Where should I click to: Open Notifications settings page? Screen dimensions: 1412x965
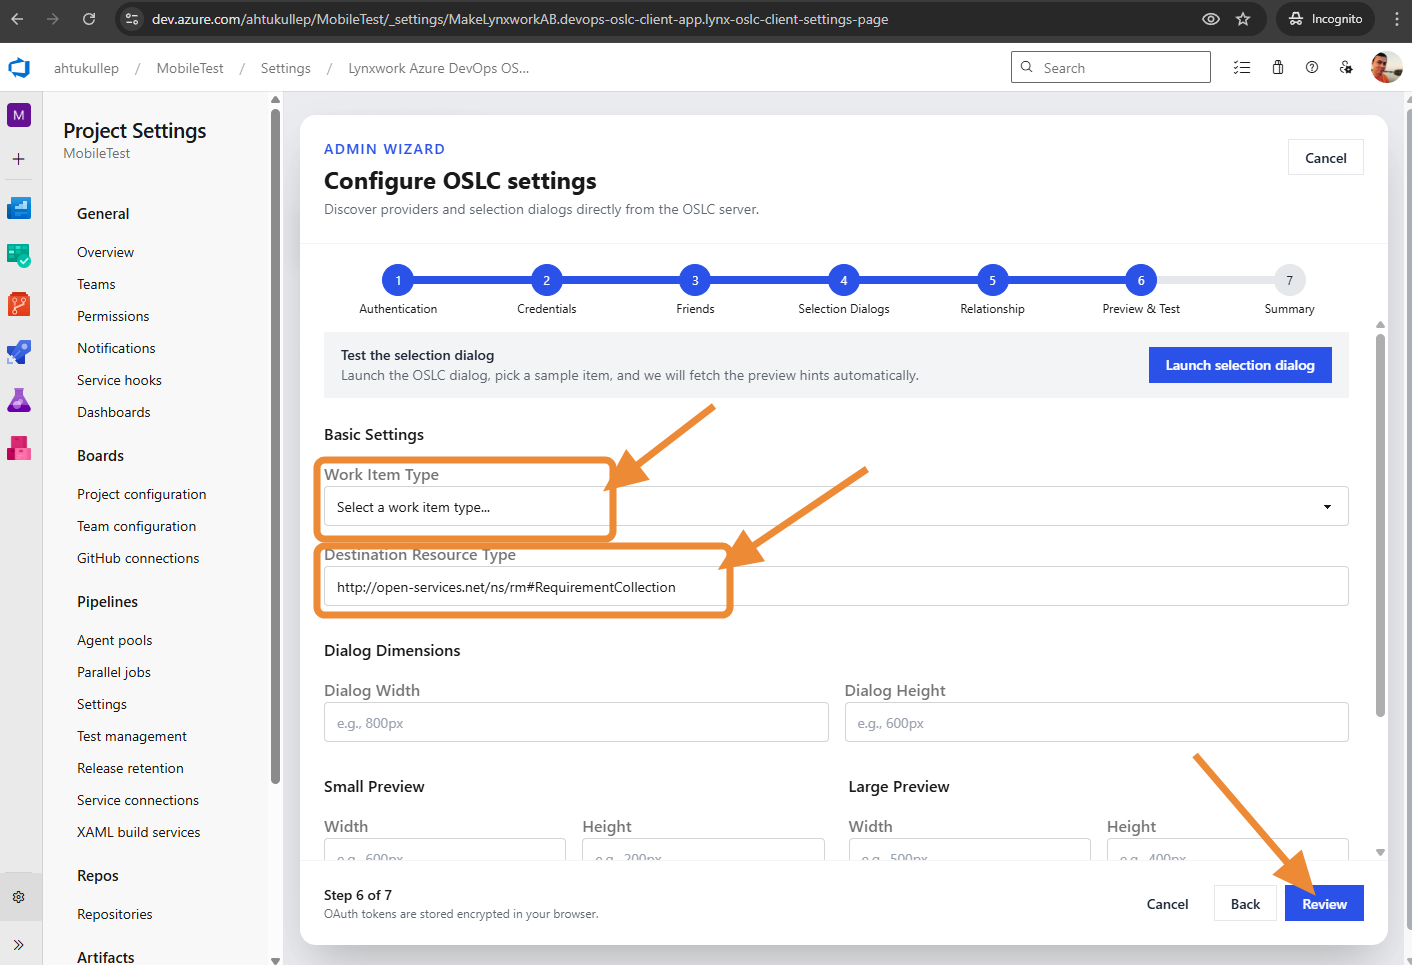tap(116, 348)
